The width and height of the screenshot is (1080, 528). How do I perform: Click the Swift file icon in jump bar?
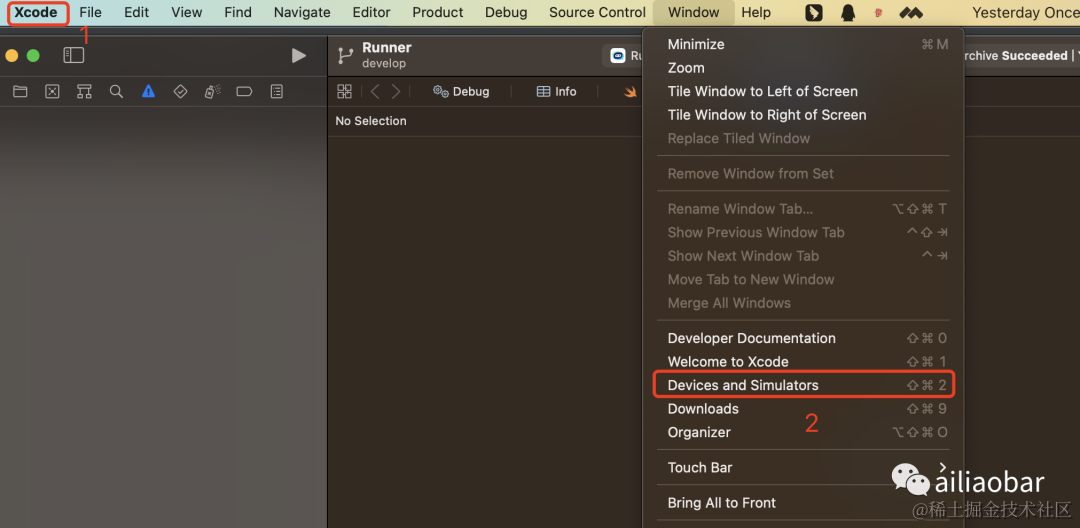[630, 92]
